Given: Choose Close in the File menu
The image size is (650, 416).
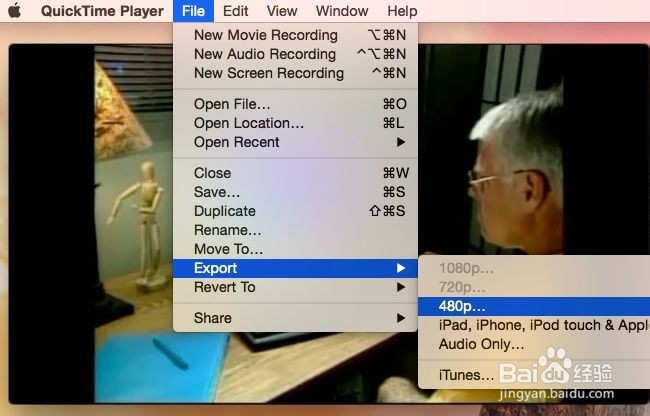Looking at the screenshot, I should pos(295,173).
